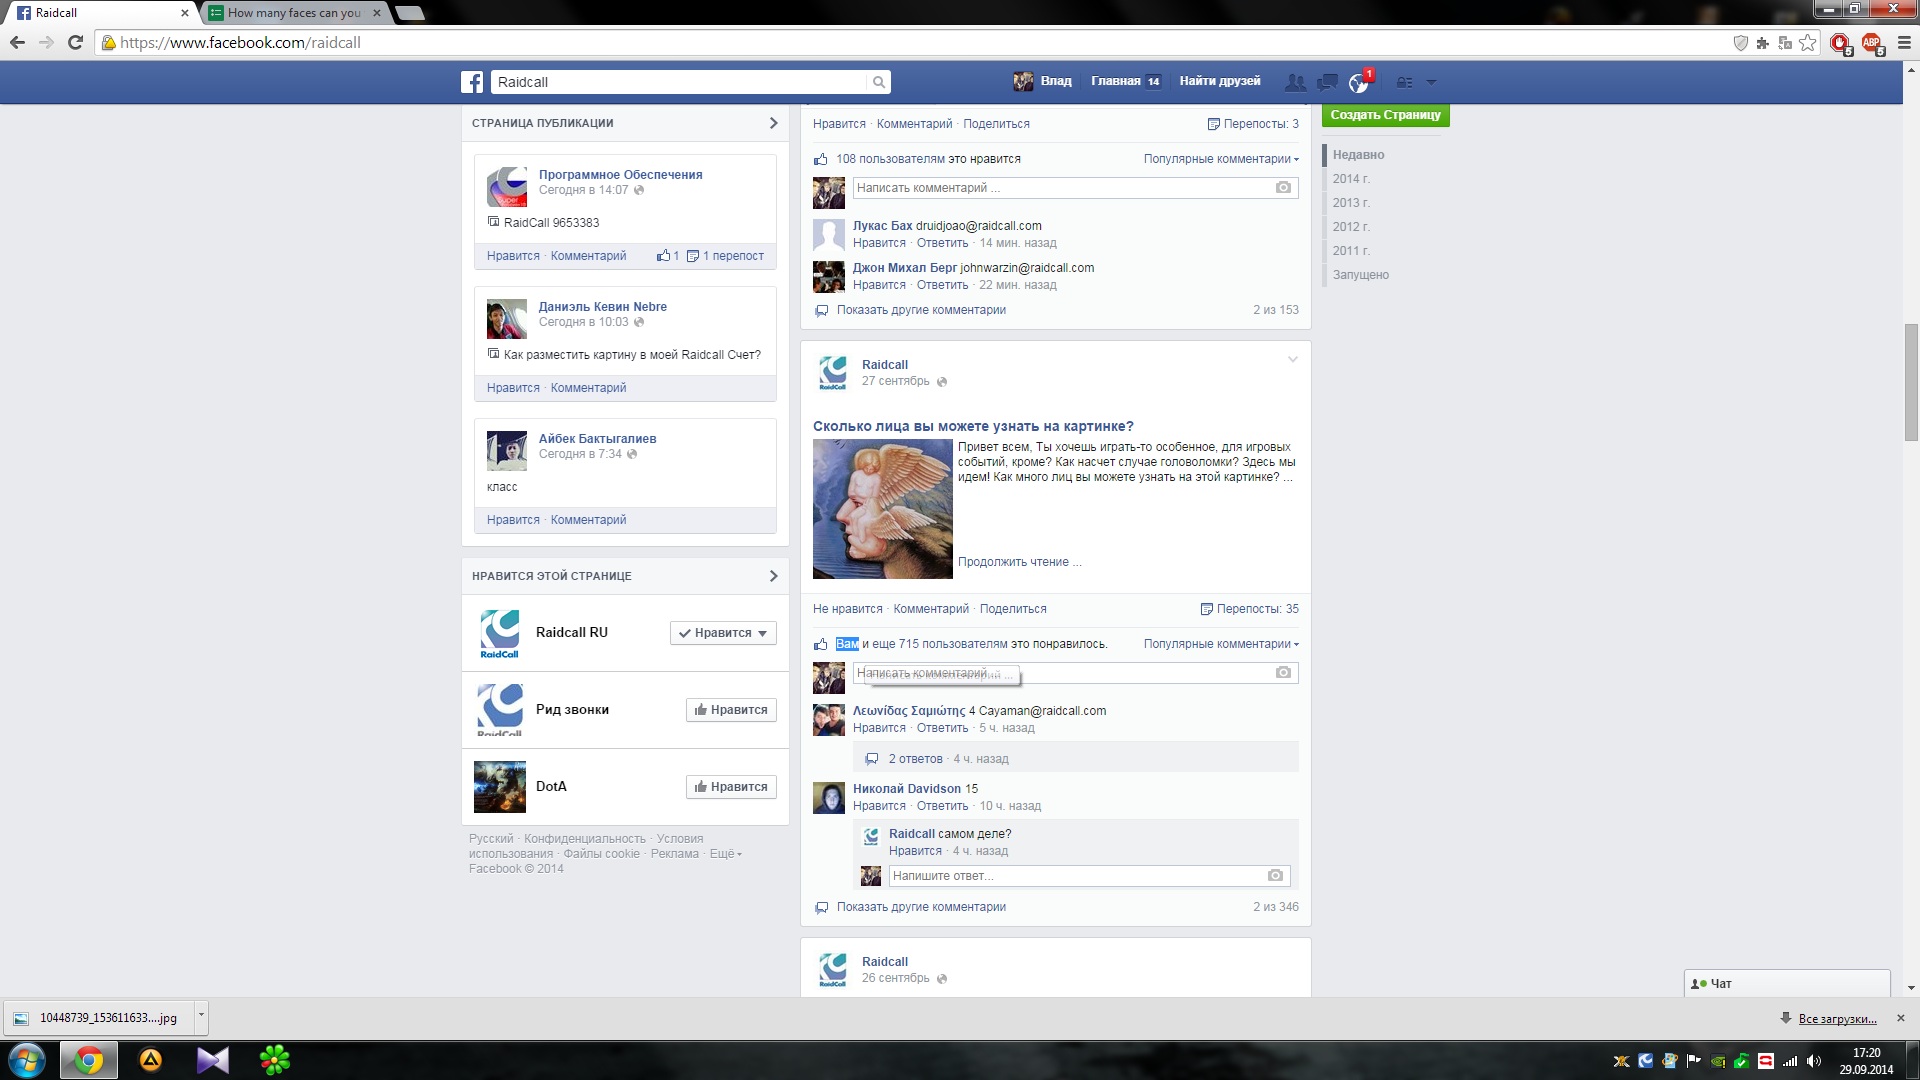Click RaidCall icon in system tray
Viewport: 1920px width, 1080px height.
(x=1645, y=1061)
